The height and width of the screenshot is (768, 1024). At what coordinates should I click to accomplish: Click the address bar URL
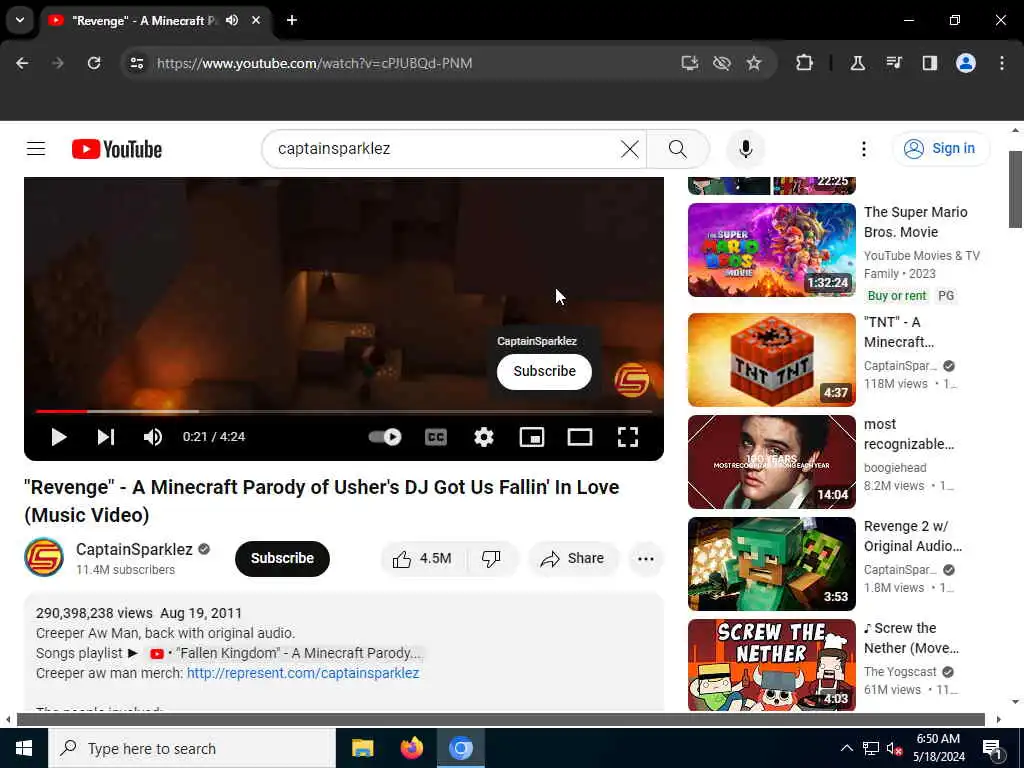[314, 63]
